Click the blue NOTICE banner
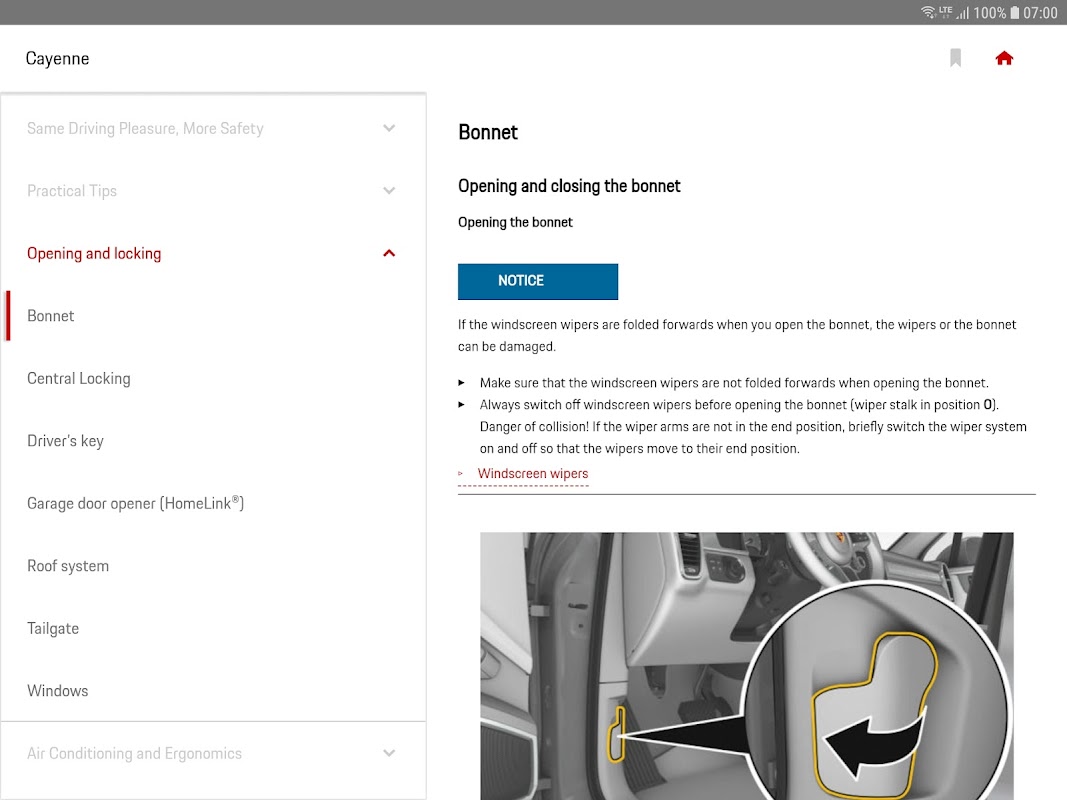Image resolution: width=1067 pixels, height=800 pixels. pos(538,281)
